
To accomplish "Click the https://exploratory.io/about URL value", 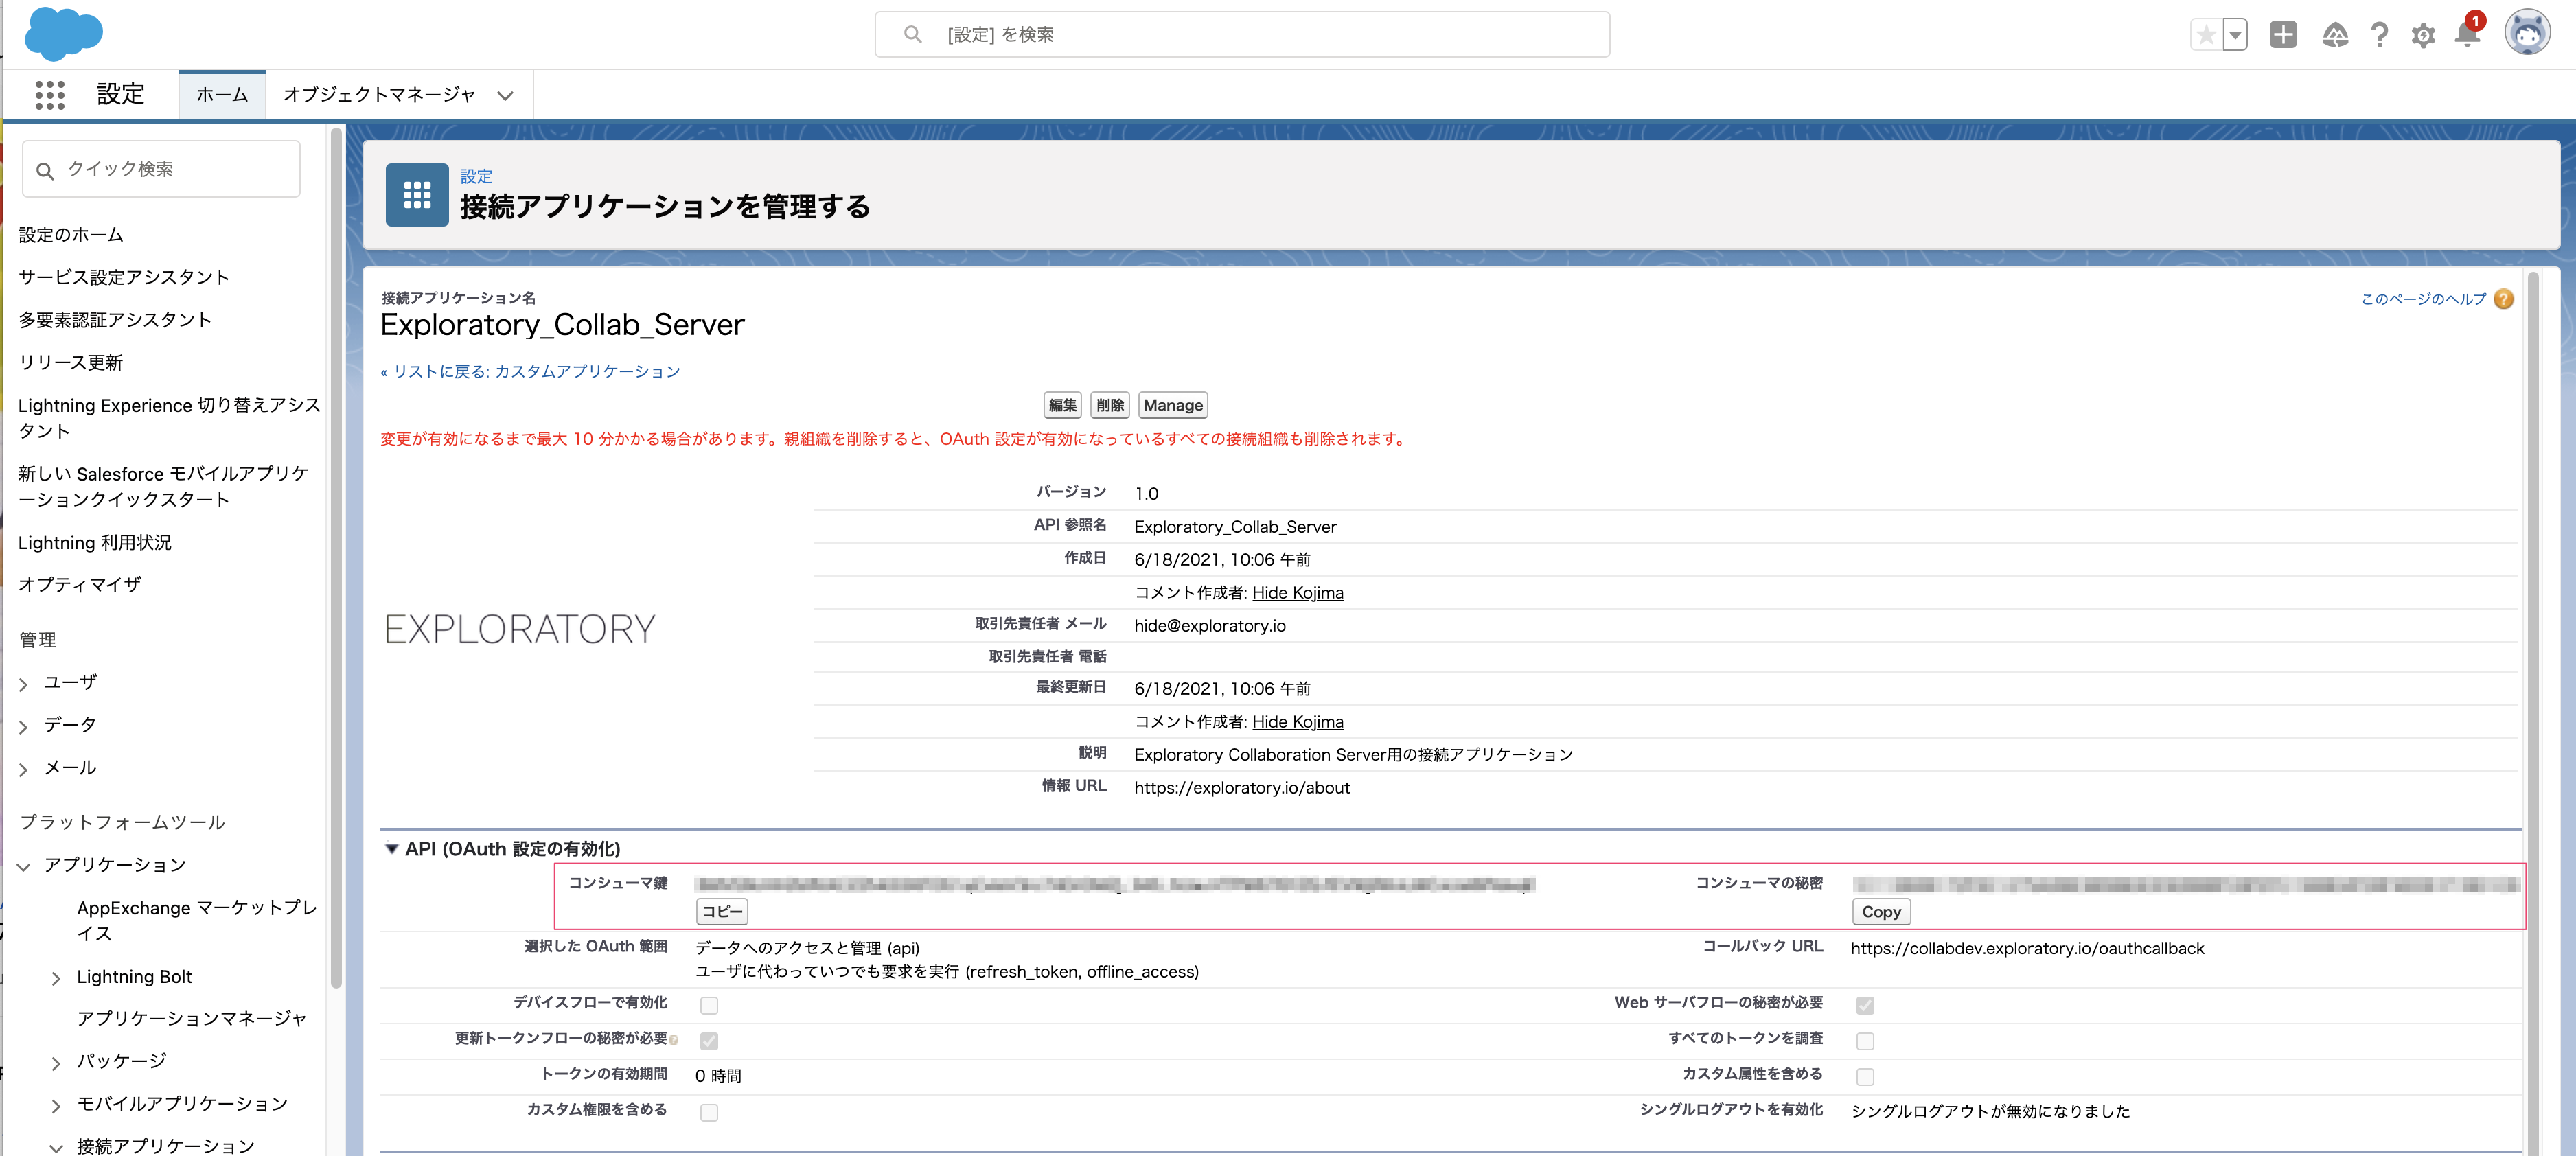I will (x=1242, y=788).
